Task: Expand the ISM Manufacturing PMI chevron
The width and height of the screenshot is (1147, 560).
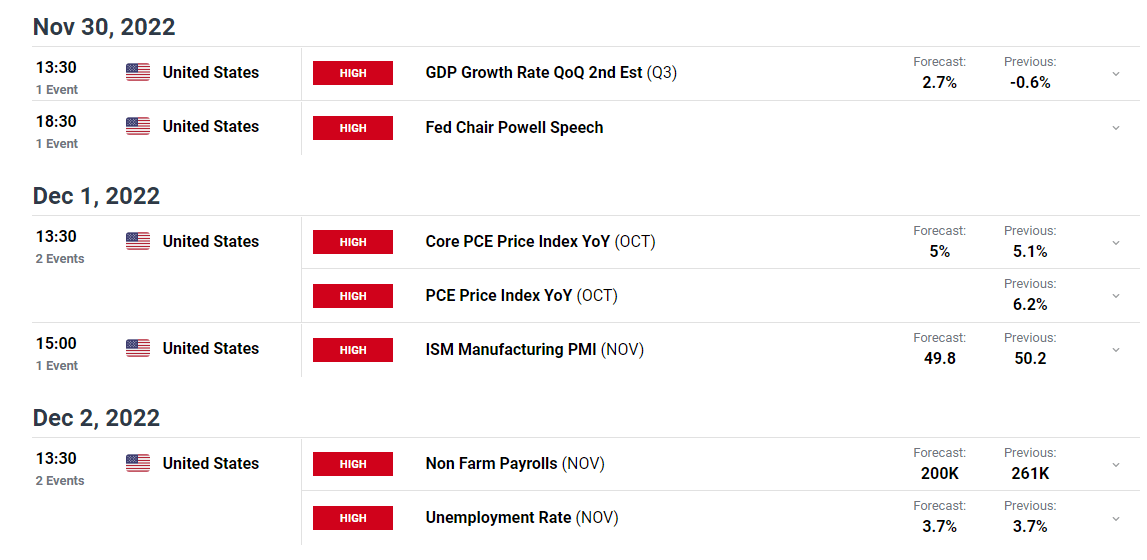Action: point(1116,350)
